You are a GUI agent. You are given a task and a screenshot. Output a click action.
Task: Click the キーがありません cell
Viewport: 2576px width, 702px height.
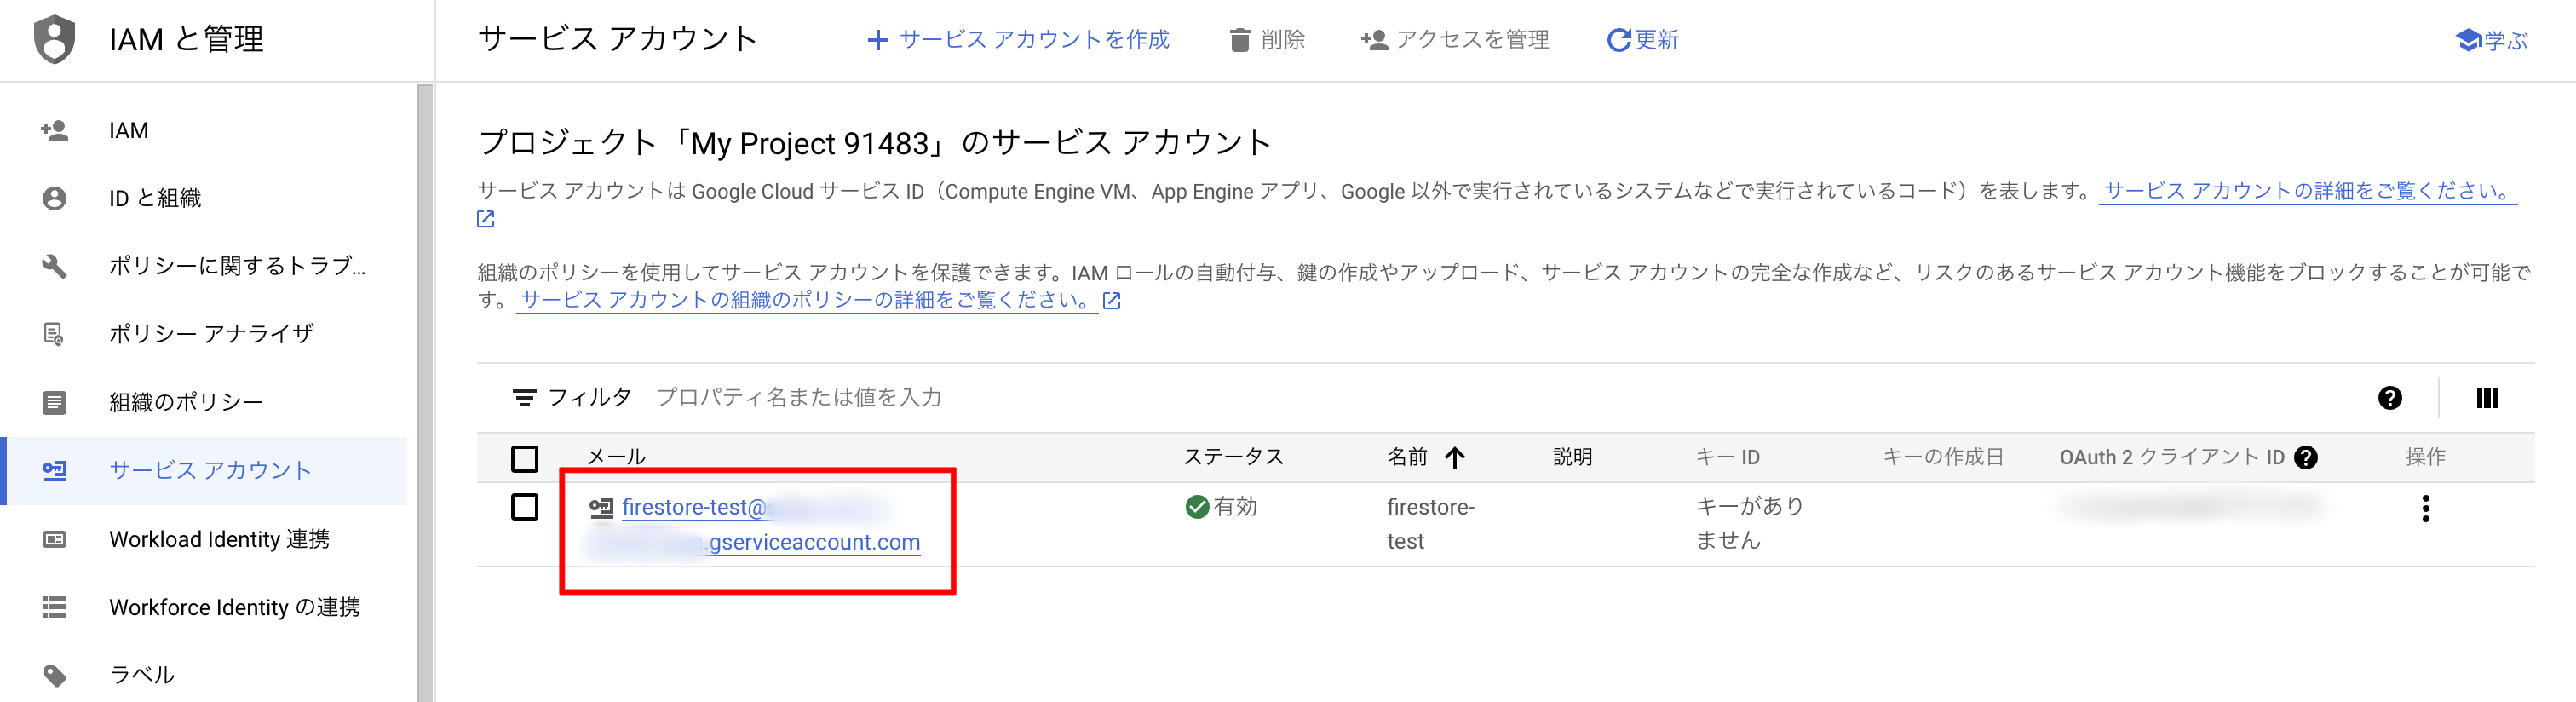[x=1749, y=523]
